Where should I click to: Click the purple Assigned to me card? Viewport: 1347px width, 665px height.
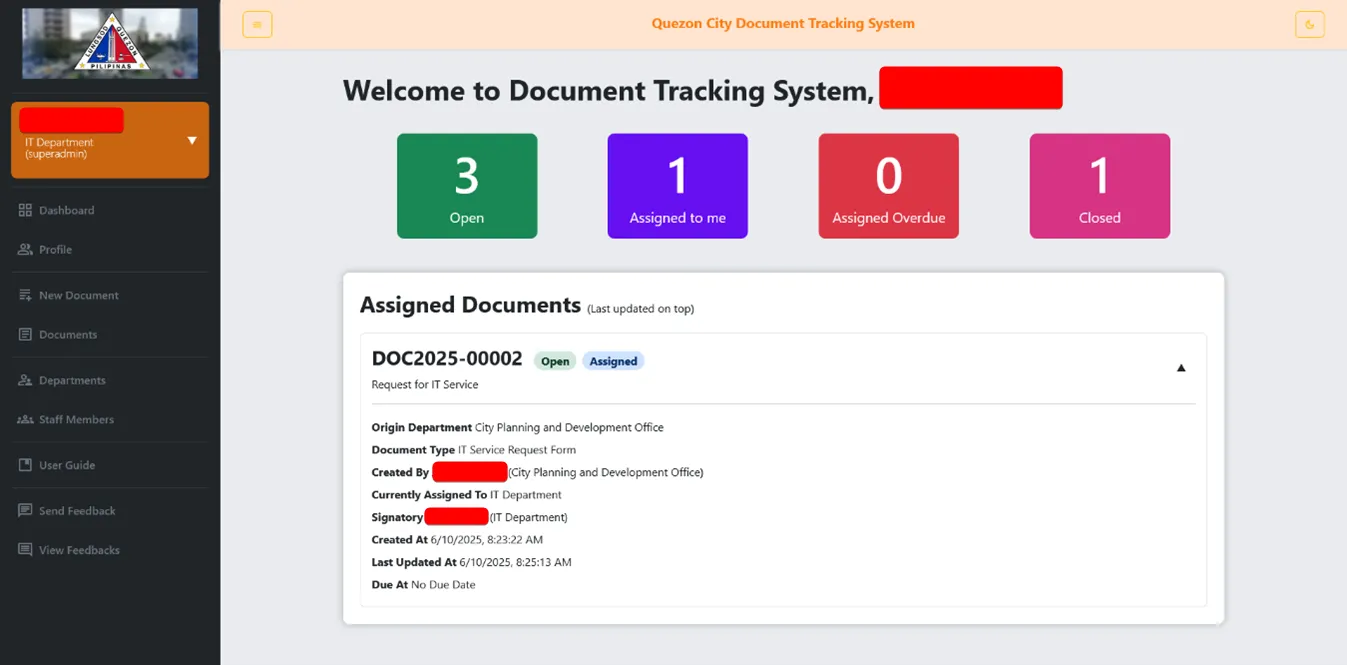click(678, 186)
